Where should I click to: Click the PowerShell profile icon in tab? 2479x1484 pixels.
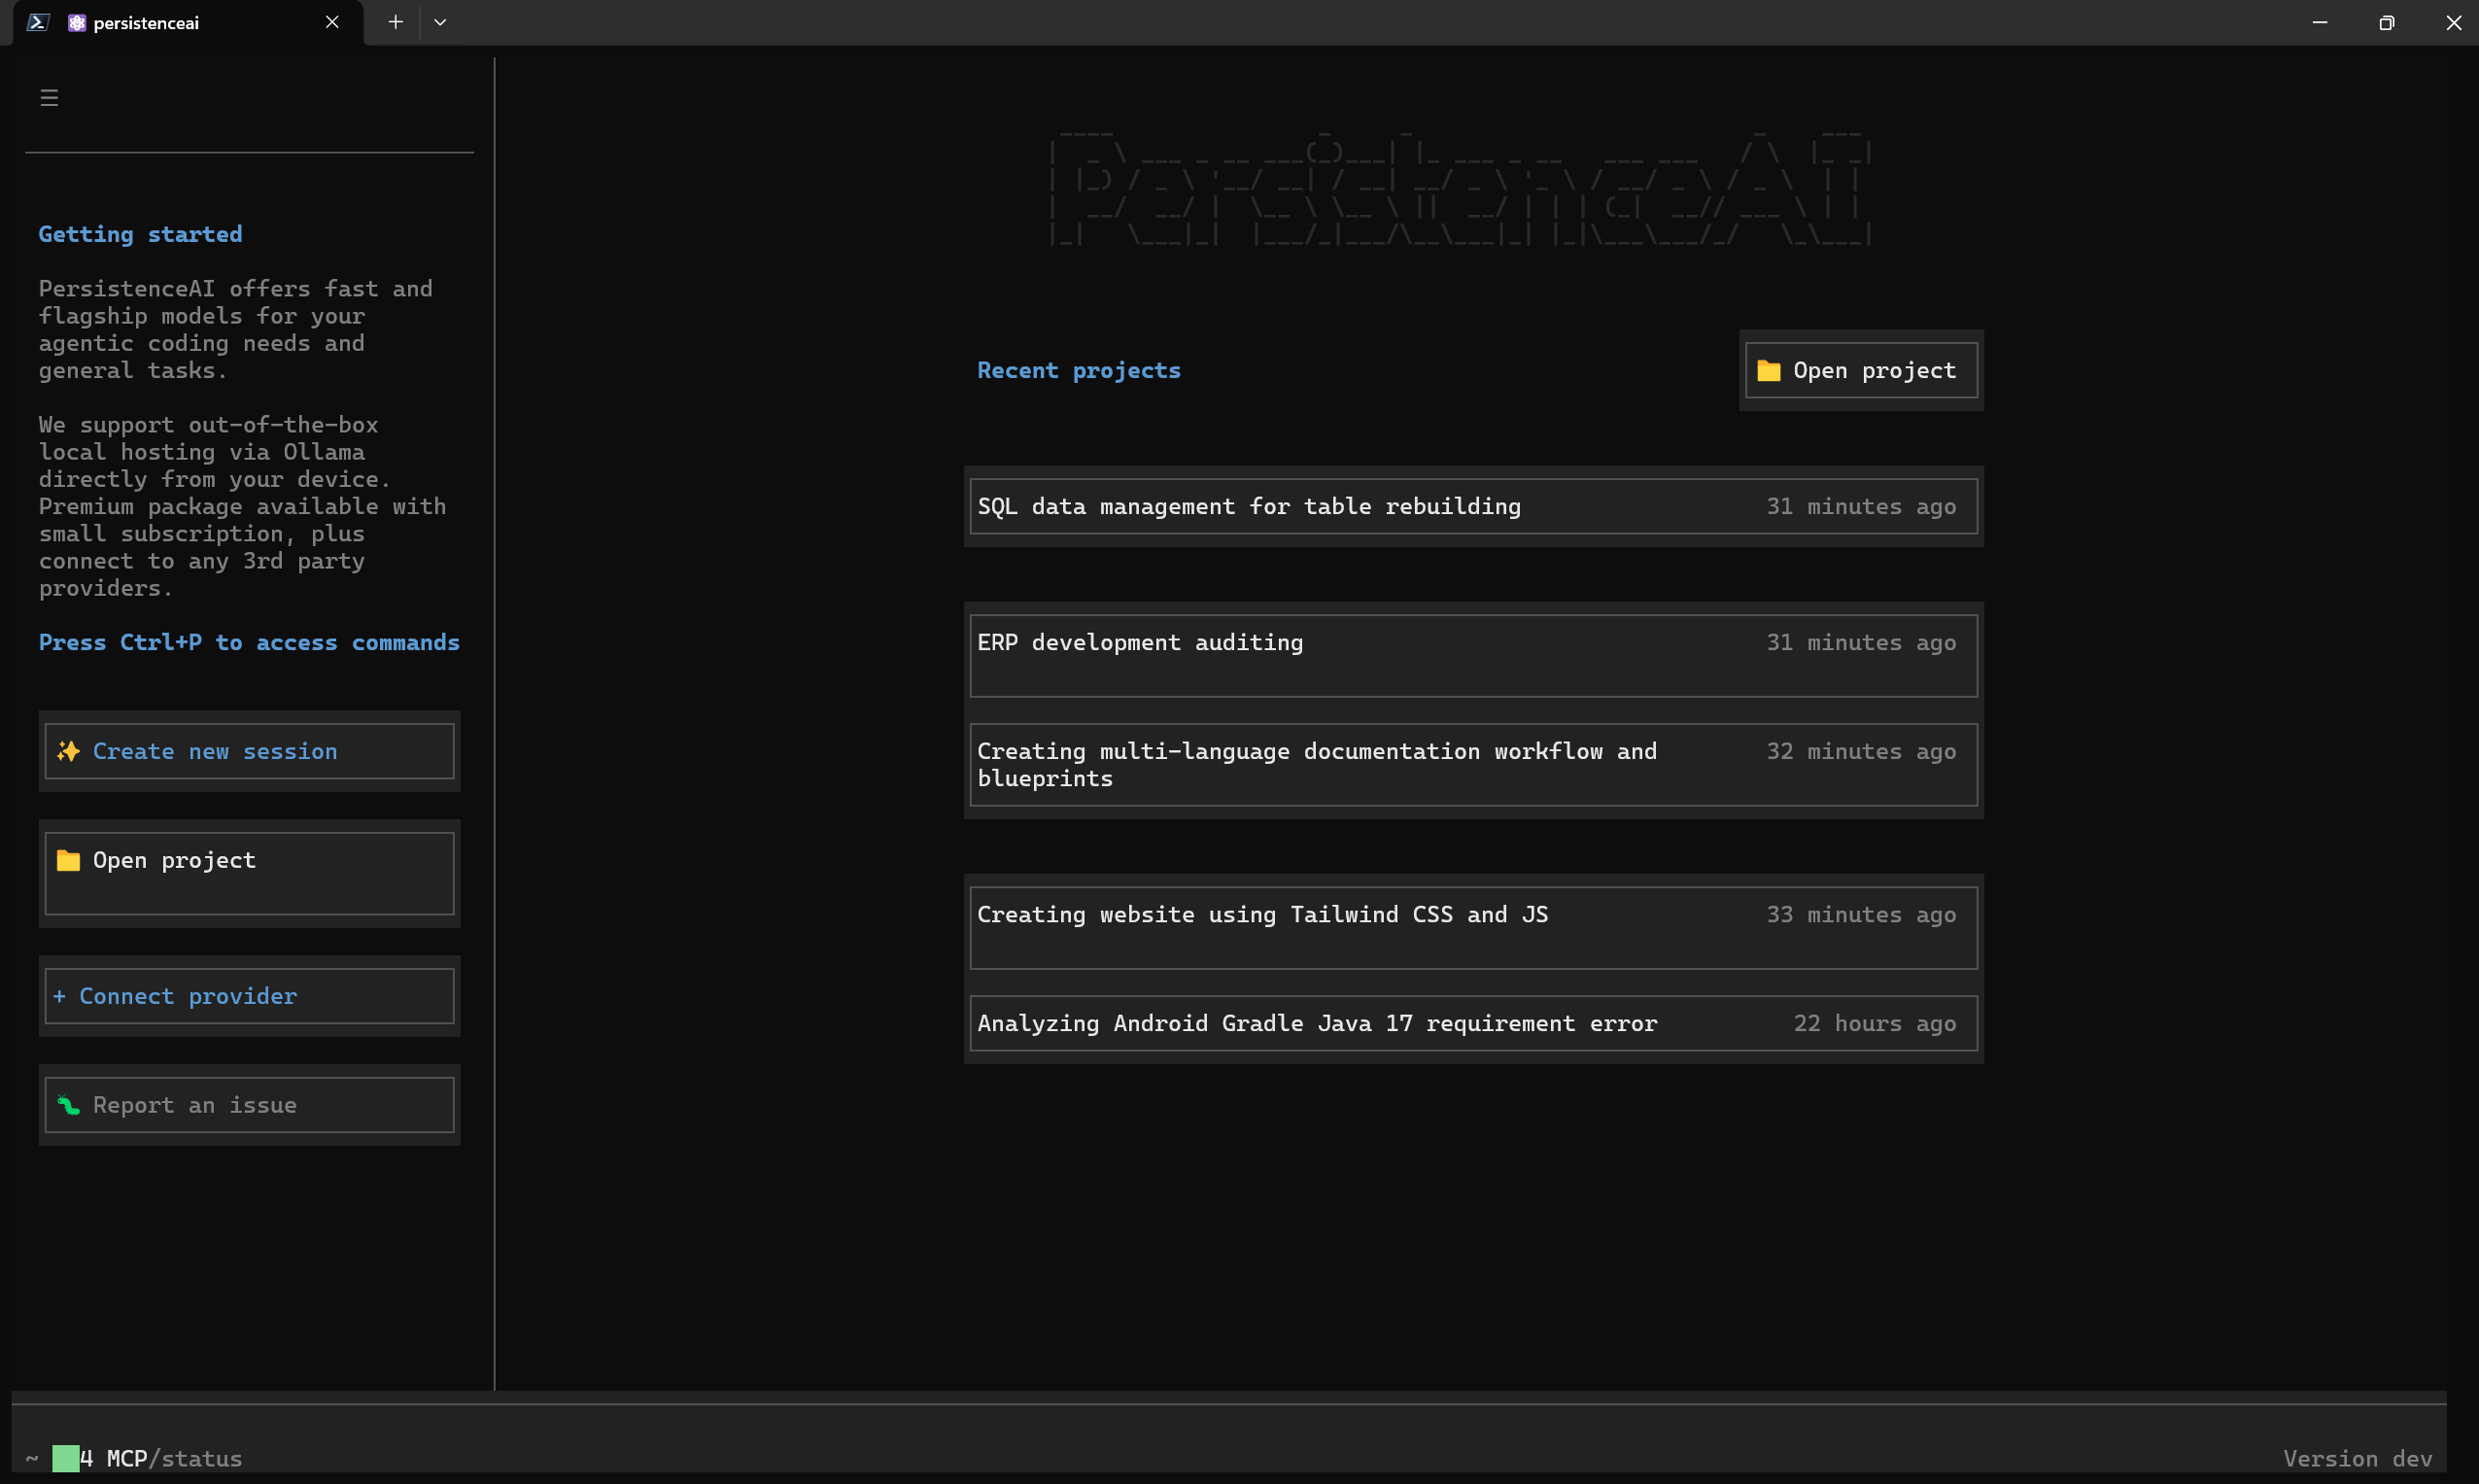pos(38,22)
